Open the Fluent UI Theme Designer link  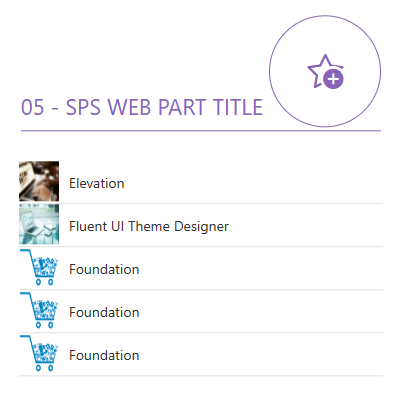149,226
